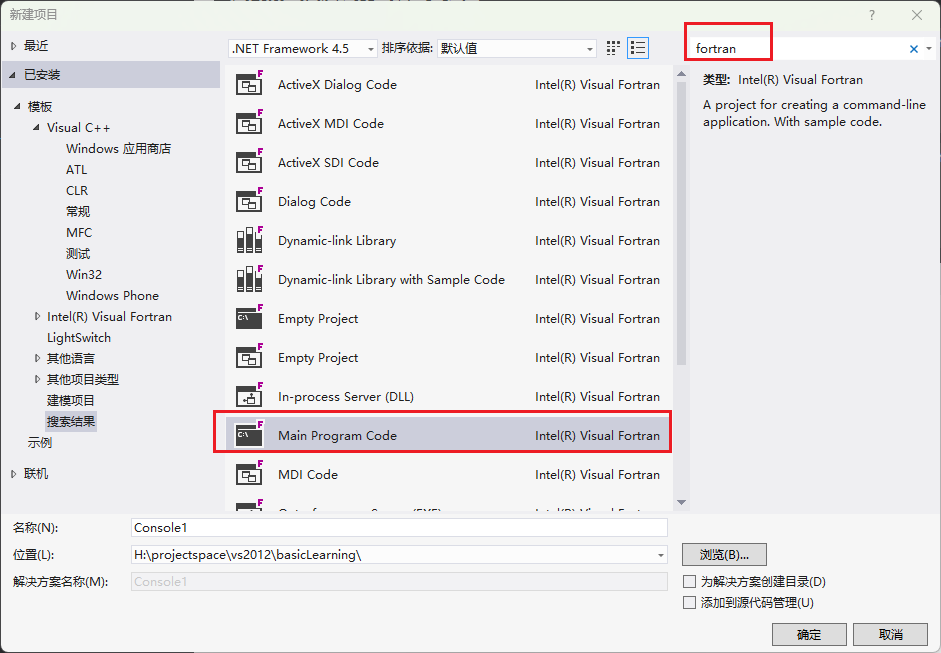Enable create directory for solution checkbox
The height and width of the screenshot is (653, 941).
pyautogui.click(x=689, y=582)
